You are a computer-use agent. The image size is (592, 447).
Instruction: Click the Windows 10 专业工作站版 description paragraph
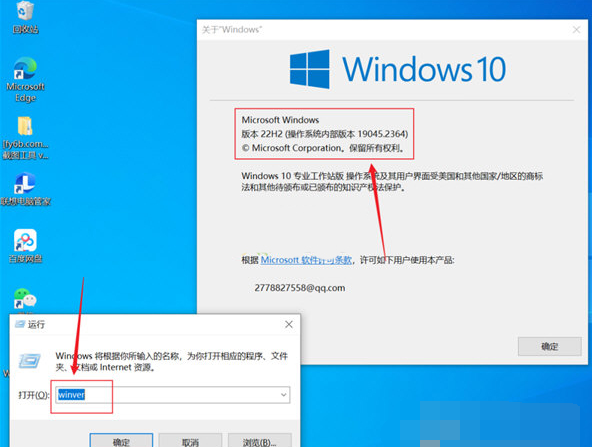[x=392, y=181]
